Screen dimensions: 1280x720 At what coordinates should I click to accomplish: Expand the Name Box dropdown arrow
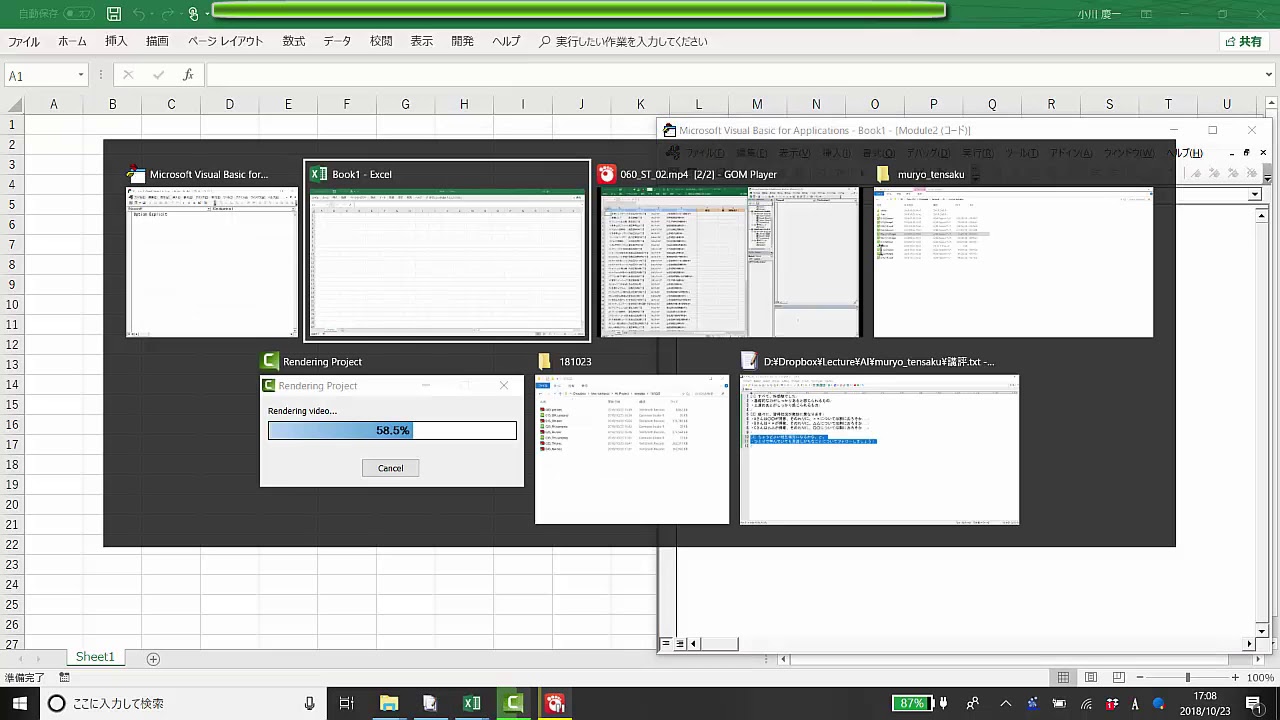81,76
